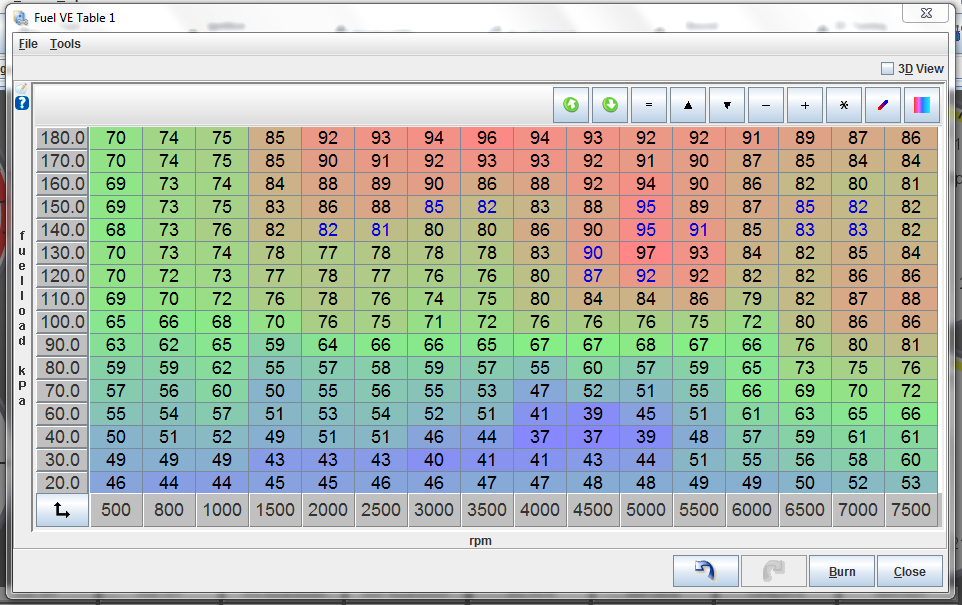Click the Fuel VE Table window icon
The width and height of the screenshot is (962, 605).
point(21,18)
